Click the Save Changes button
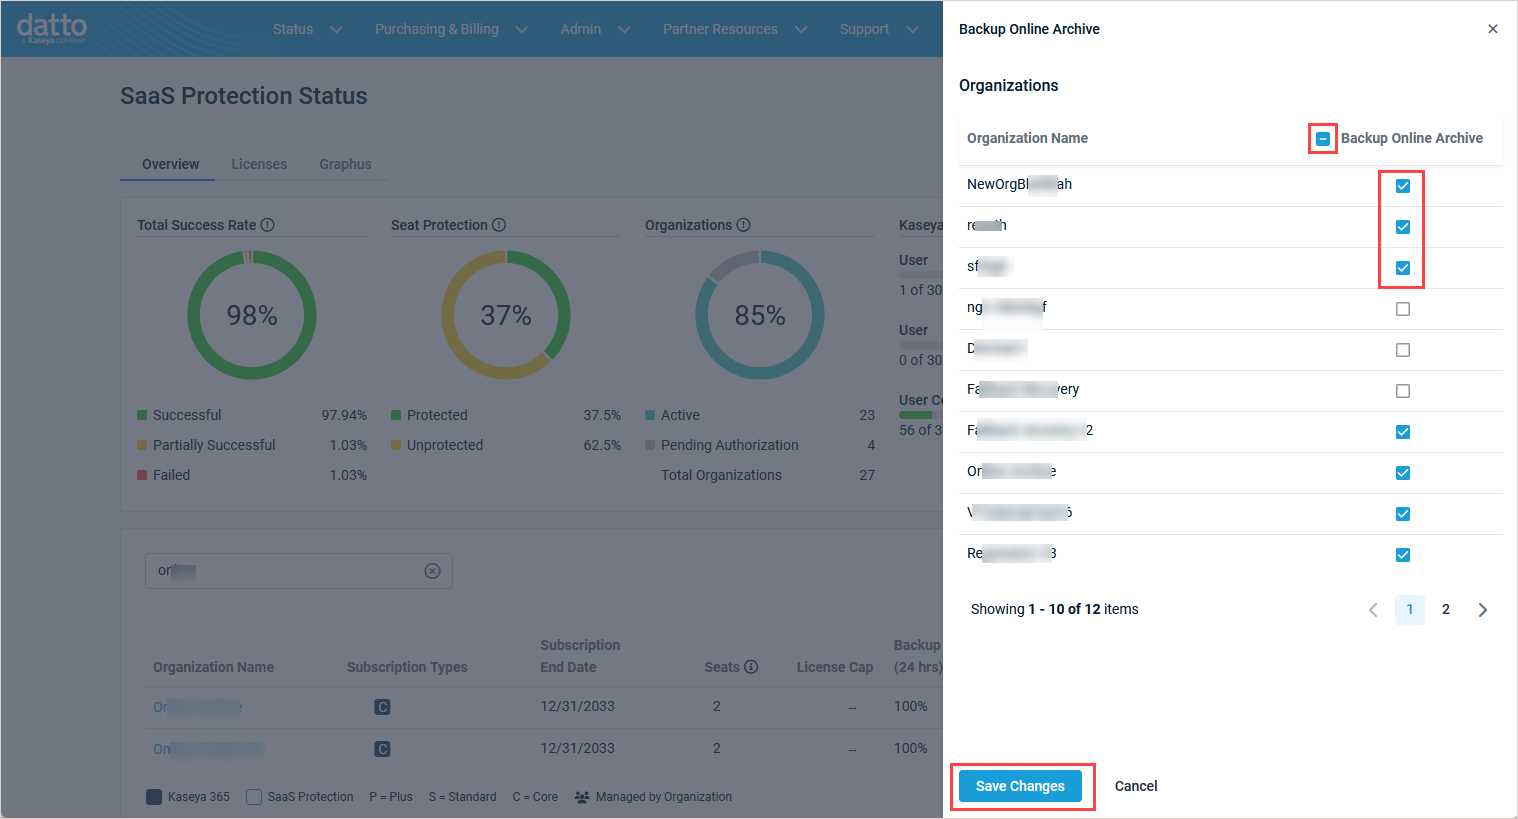The height and width of the screenshot is (819, 1518). tap(1020, 786)
